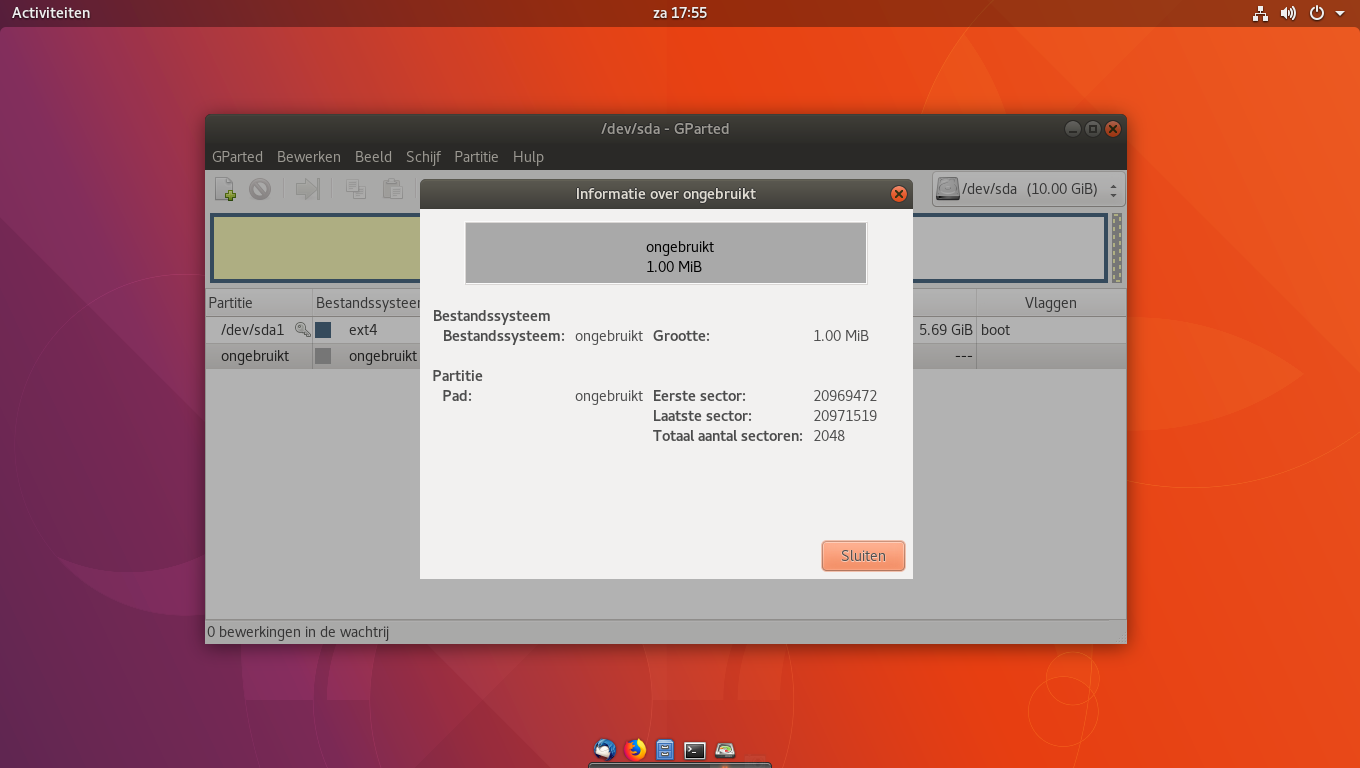The height and width of the screenshot is (768, 1360).
Task: Select the /dev/sda1 partition row
Action: pyautogui.click(x=253, y=330)
